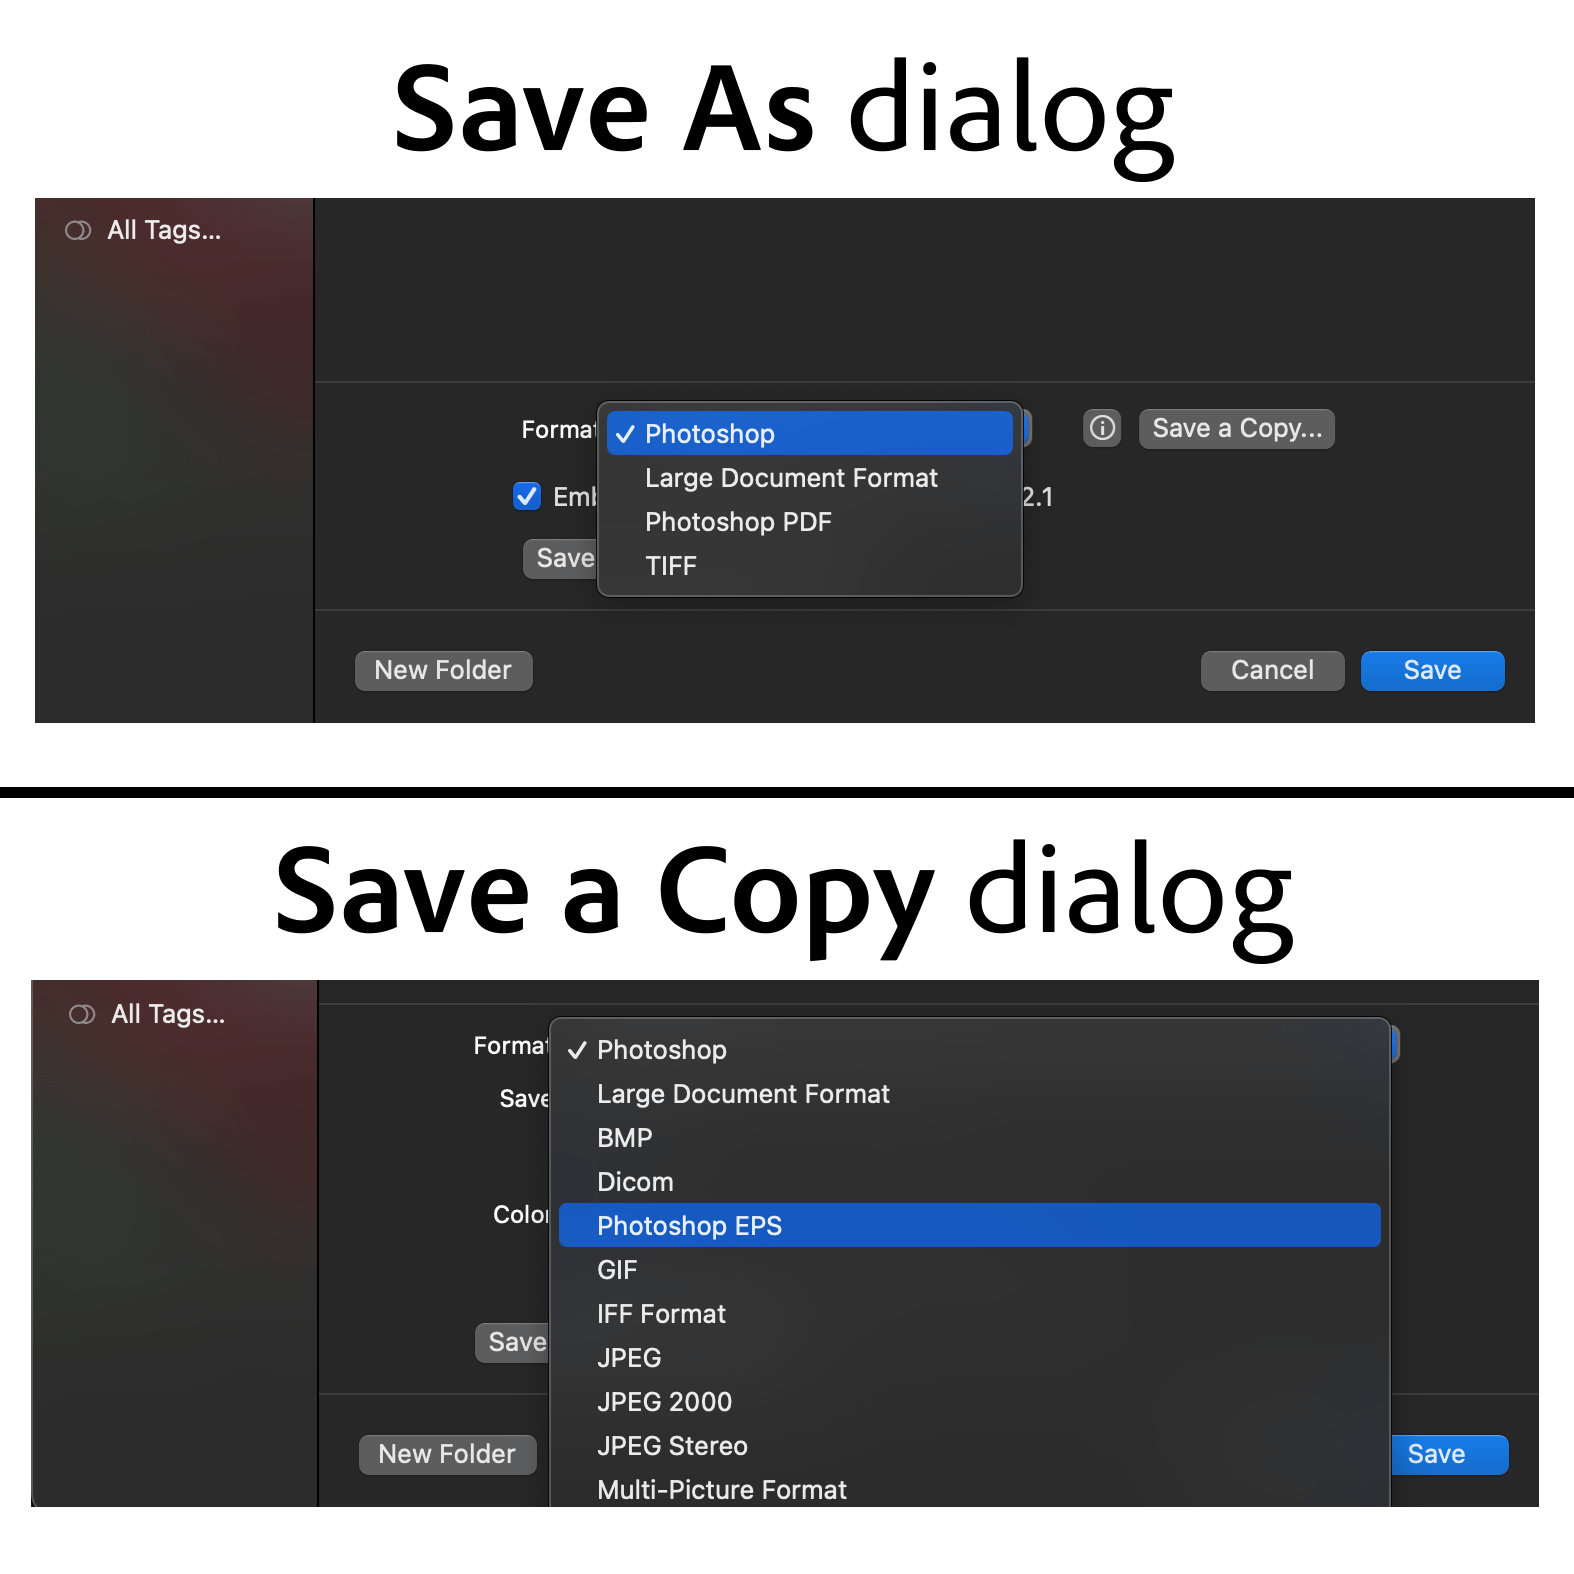Toggle the Embed checkbox in Save As dialog
The width and height of the screenshot is (1574, 1574).
(527, 496)
